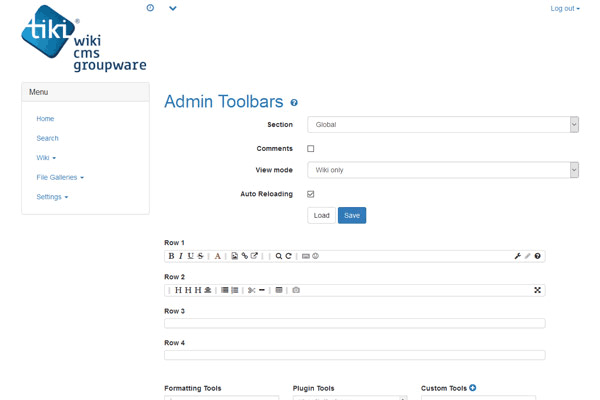Click the empty Row 3 toolbar field
Viewport: 600px width, 400px height.
[354, 323]
